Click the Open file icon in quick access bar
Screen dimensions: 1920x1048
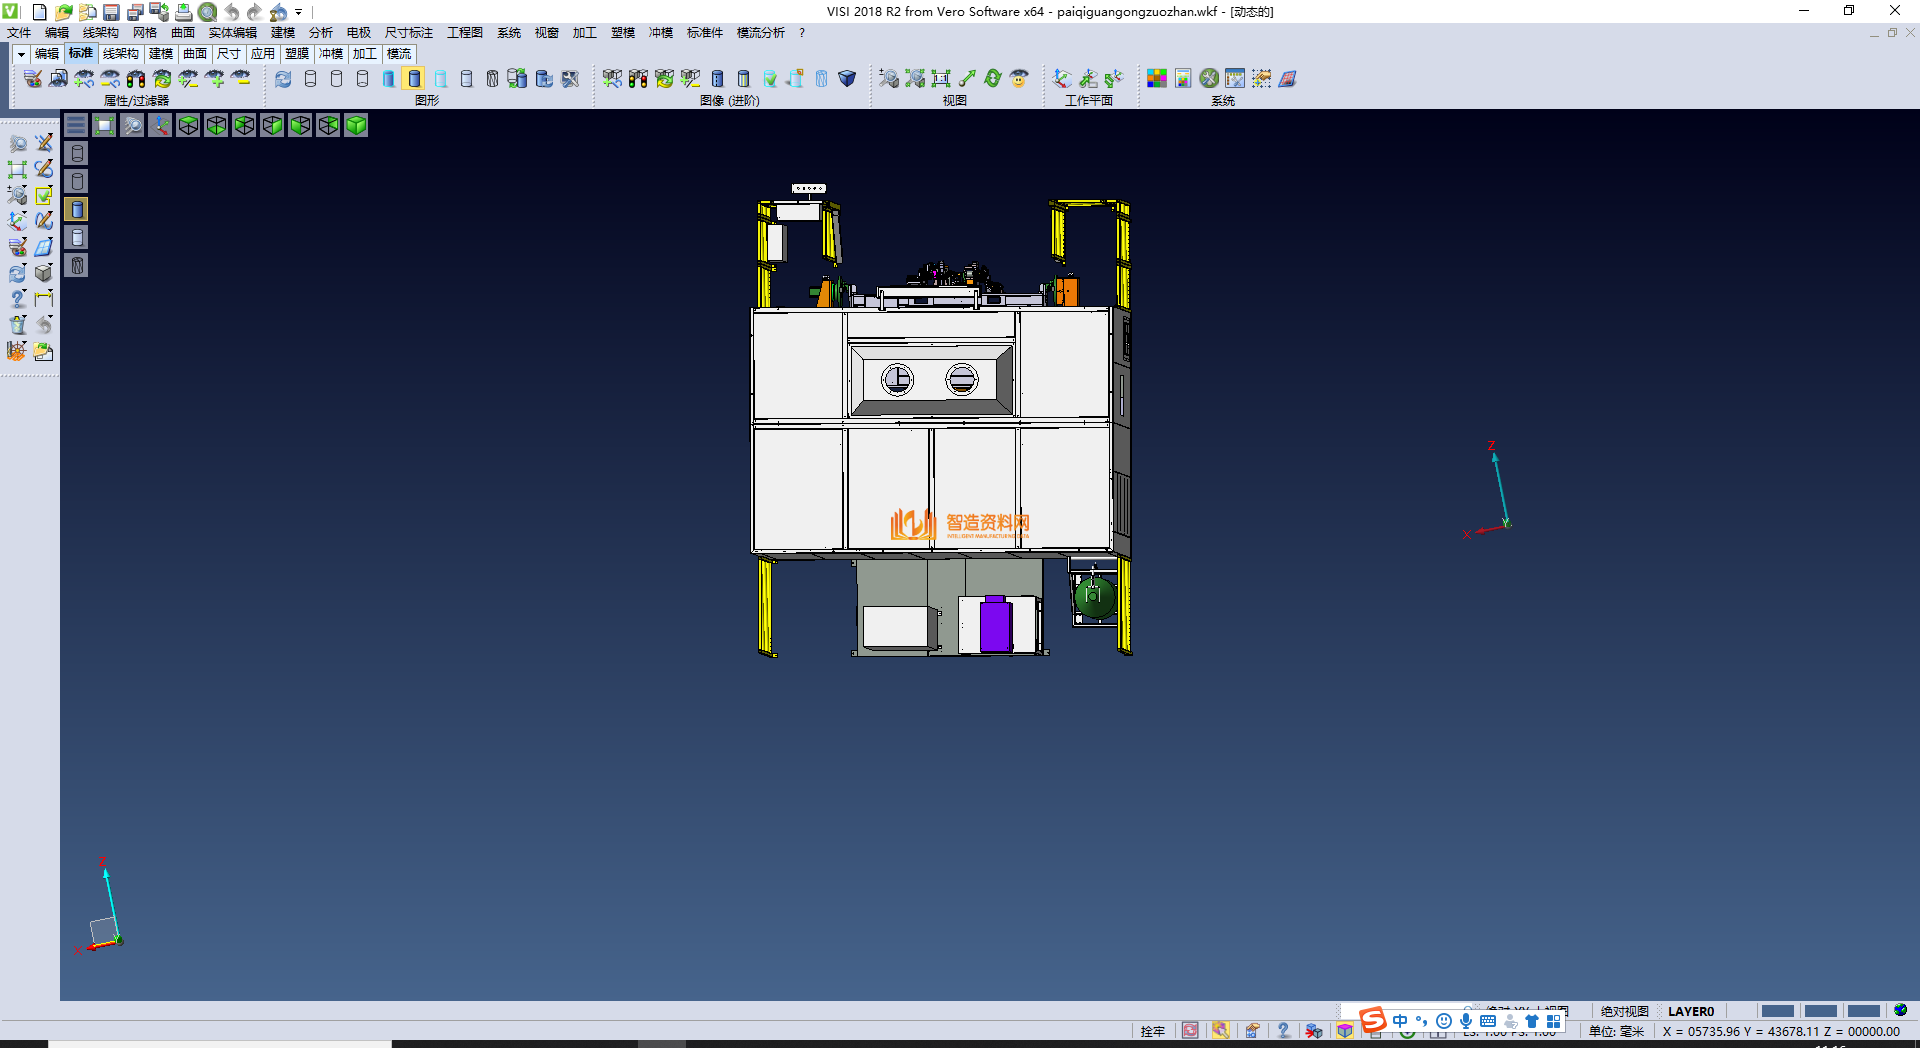click(x=63, y=12)
